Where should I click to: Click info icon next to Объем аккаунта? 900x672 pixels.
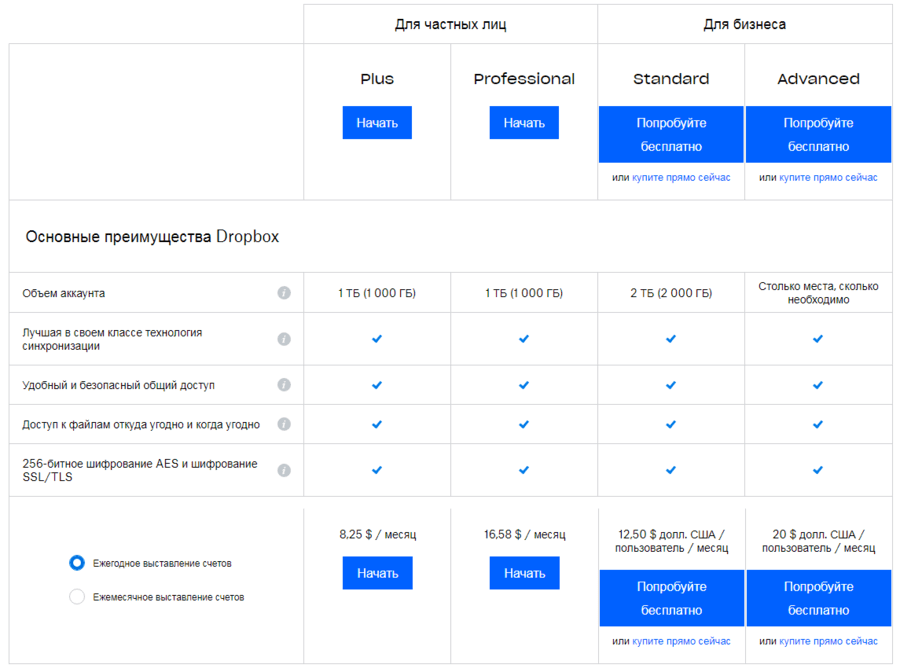click(x=284, y=293)
